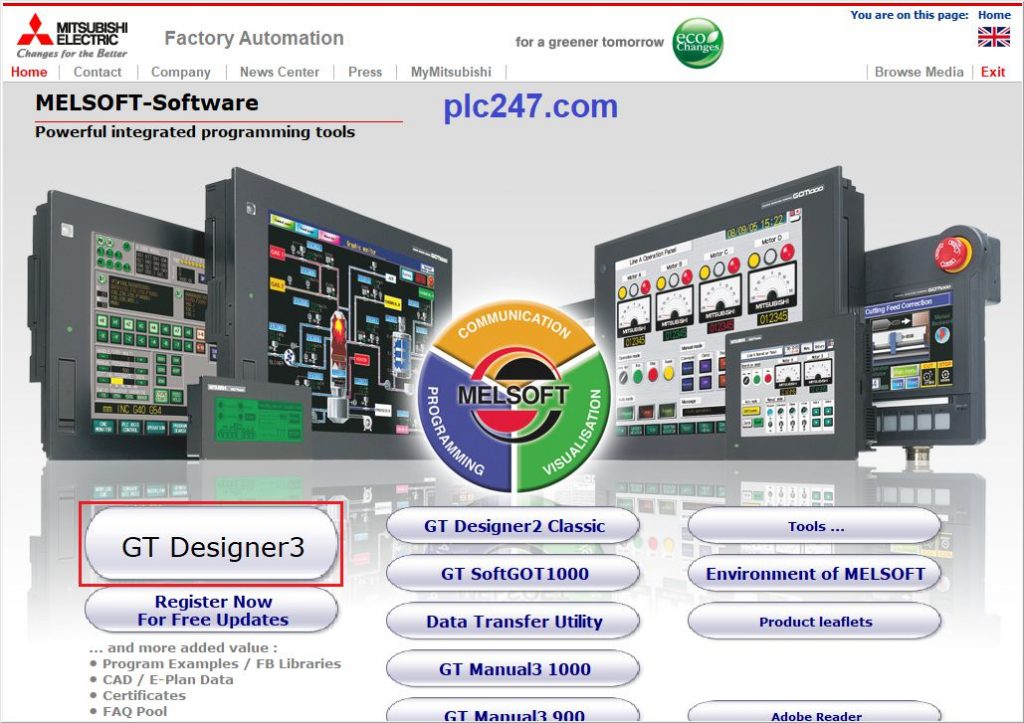Click the Mitsubishi Electric logo

pyautogui.click(x=72, y=37)
